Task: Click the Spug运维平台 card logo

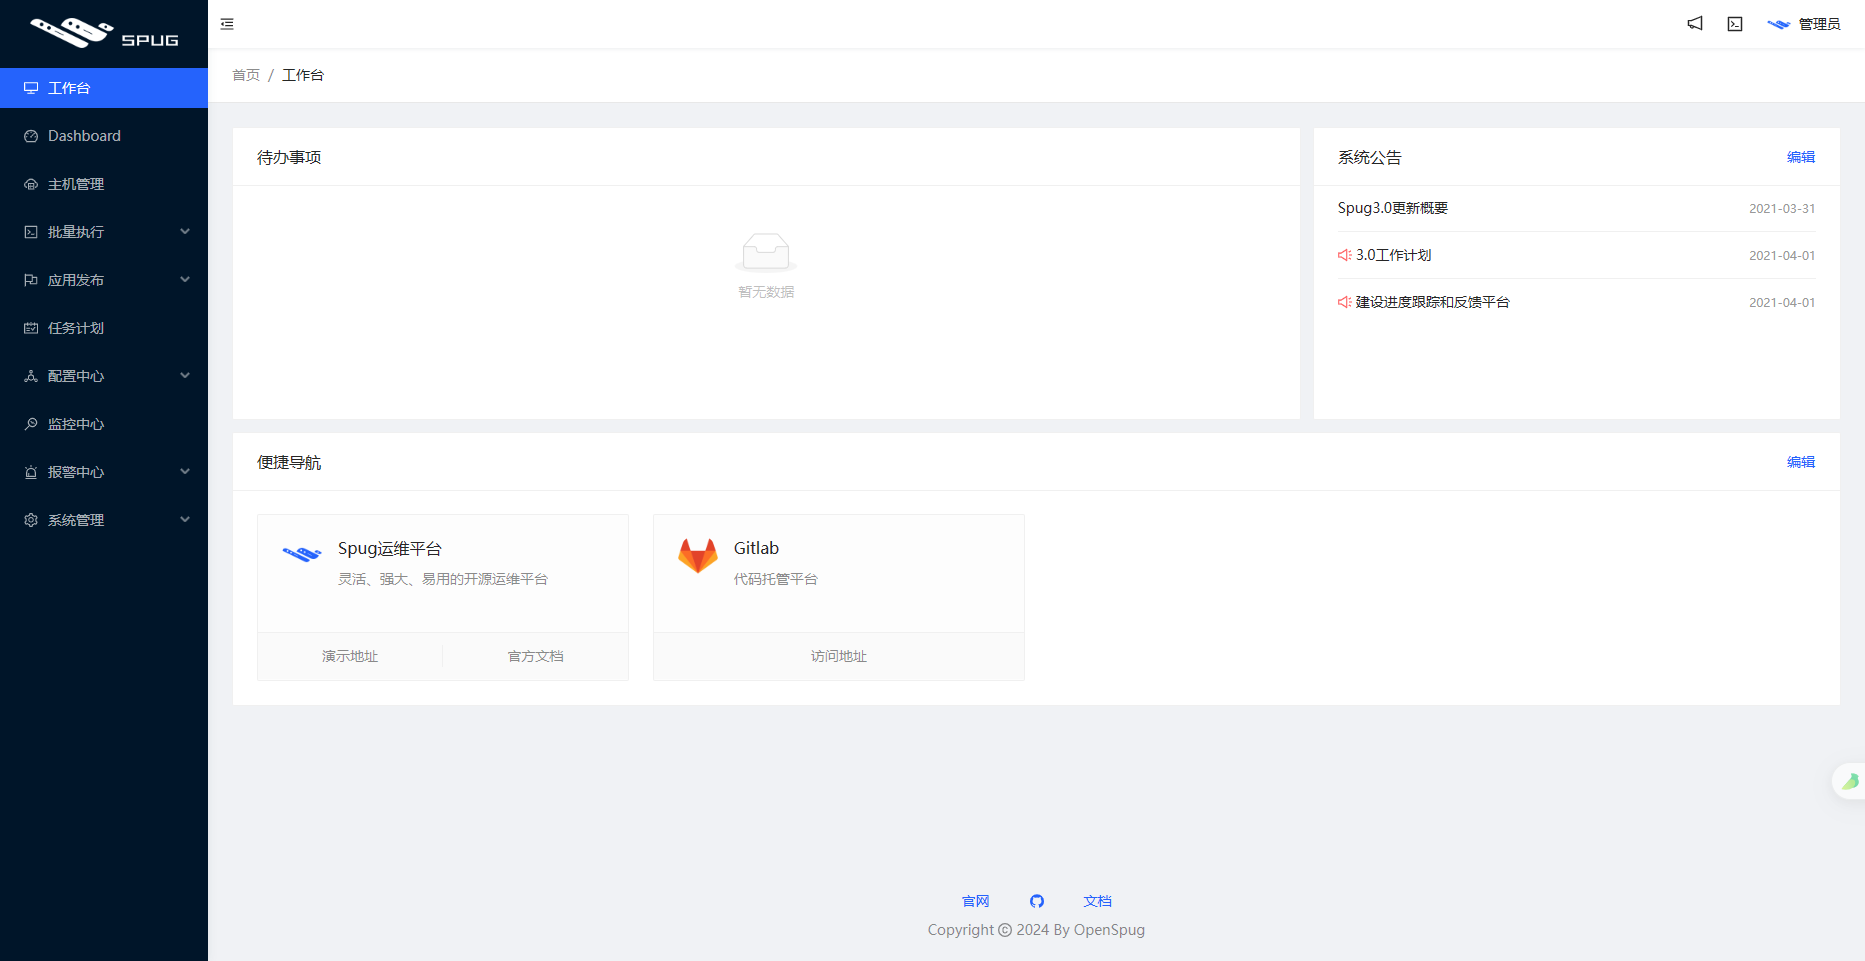Action: (x=302, y=554)
